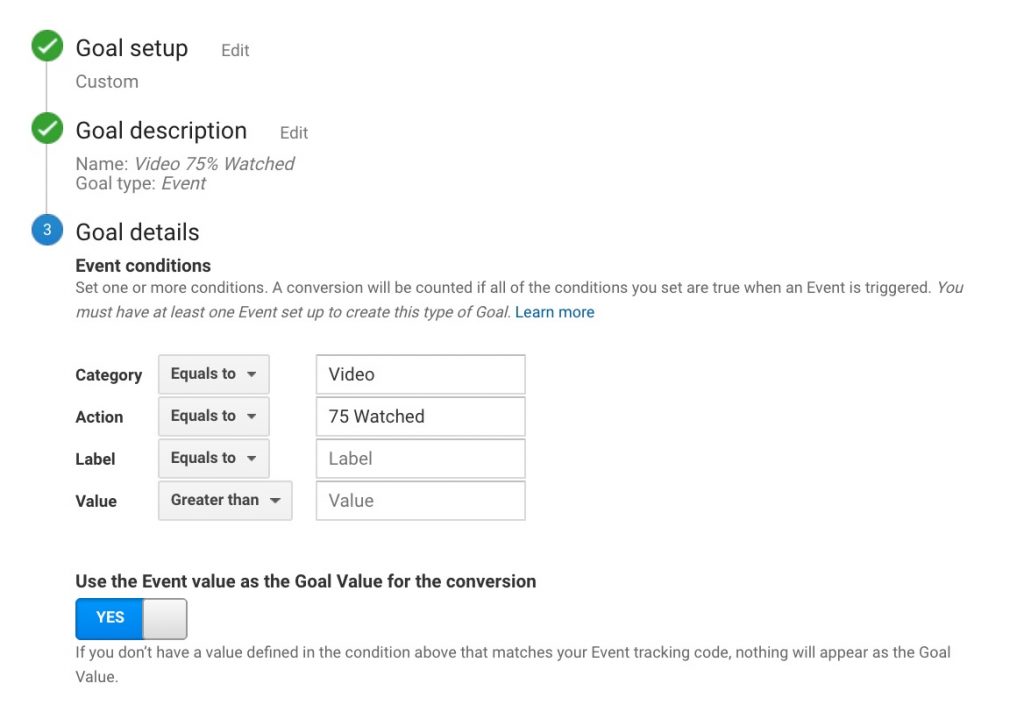Click the Category field containing Video
This screenshot has height=719, width=1024.
pos(420,375)
